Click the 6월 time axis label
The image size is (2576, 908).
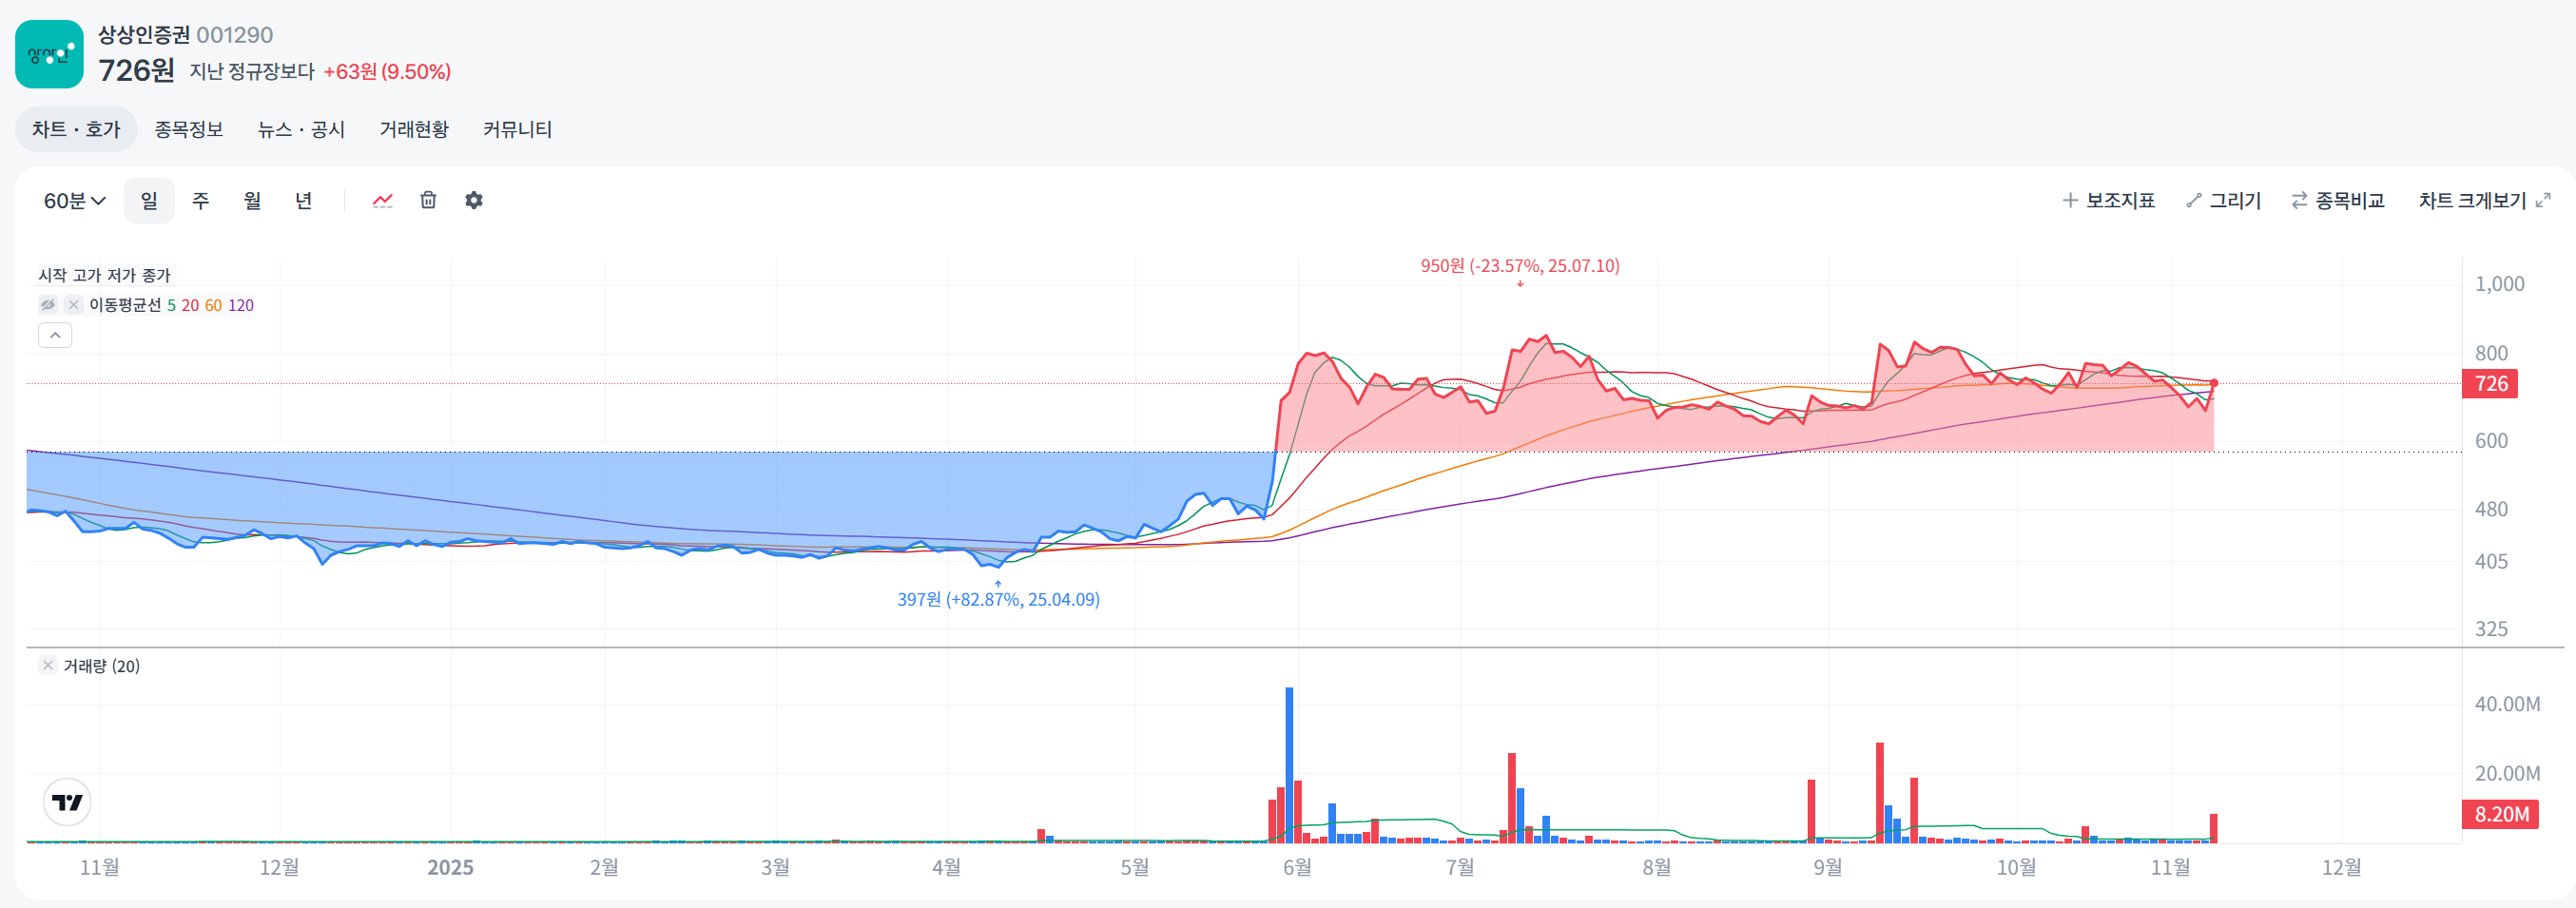click(x=1297, y=867)
